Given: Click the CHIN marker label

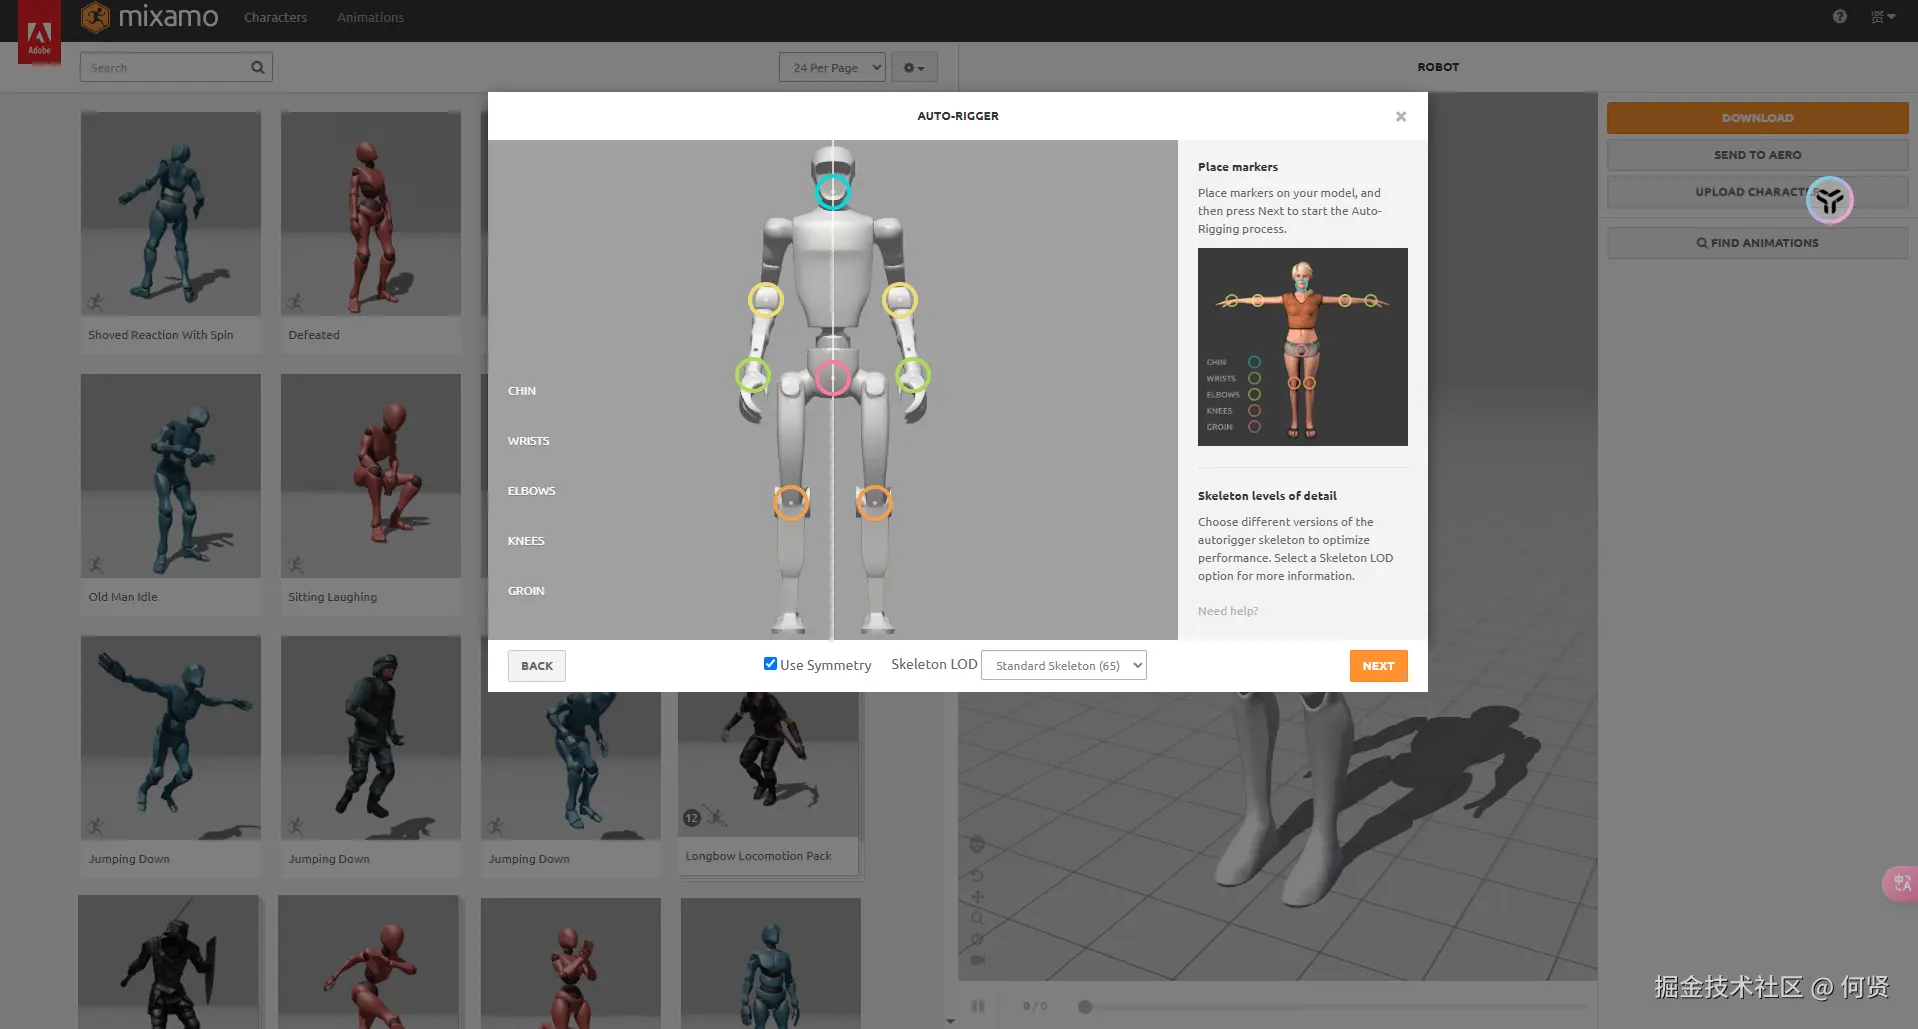Looking at the screenshot, I should pos(522,391).
